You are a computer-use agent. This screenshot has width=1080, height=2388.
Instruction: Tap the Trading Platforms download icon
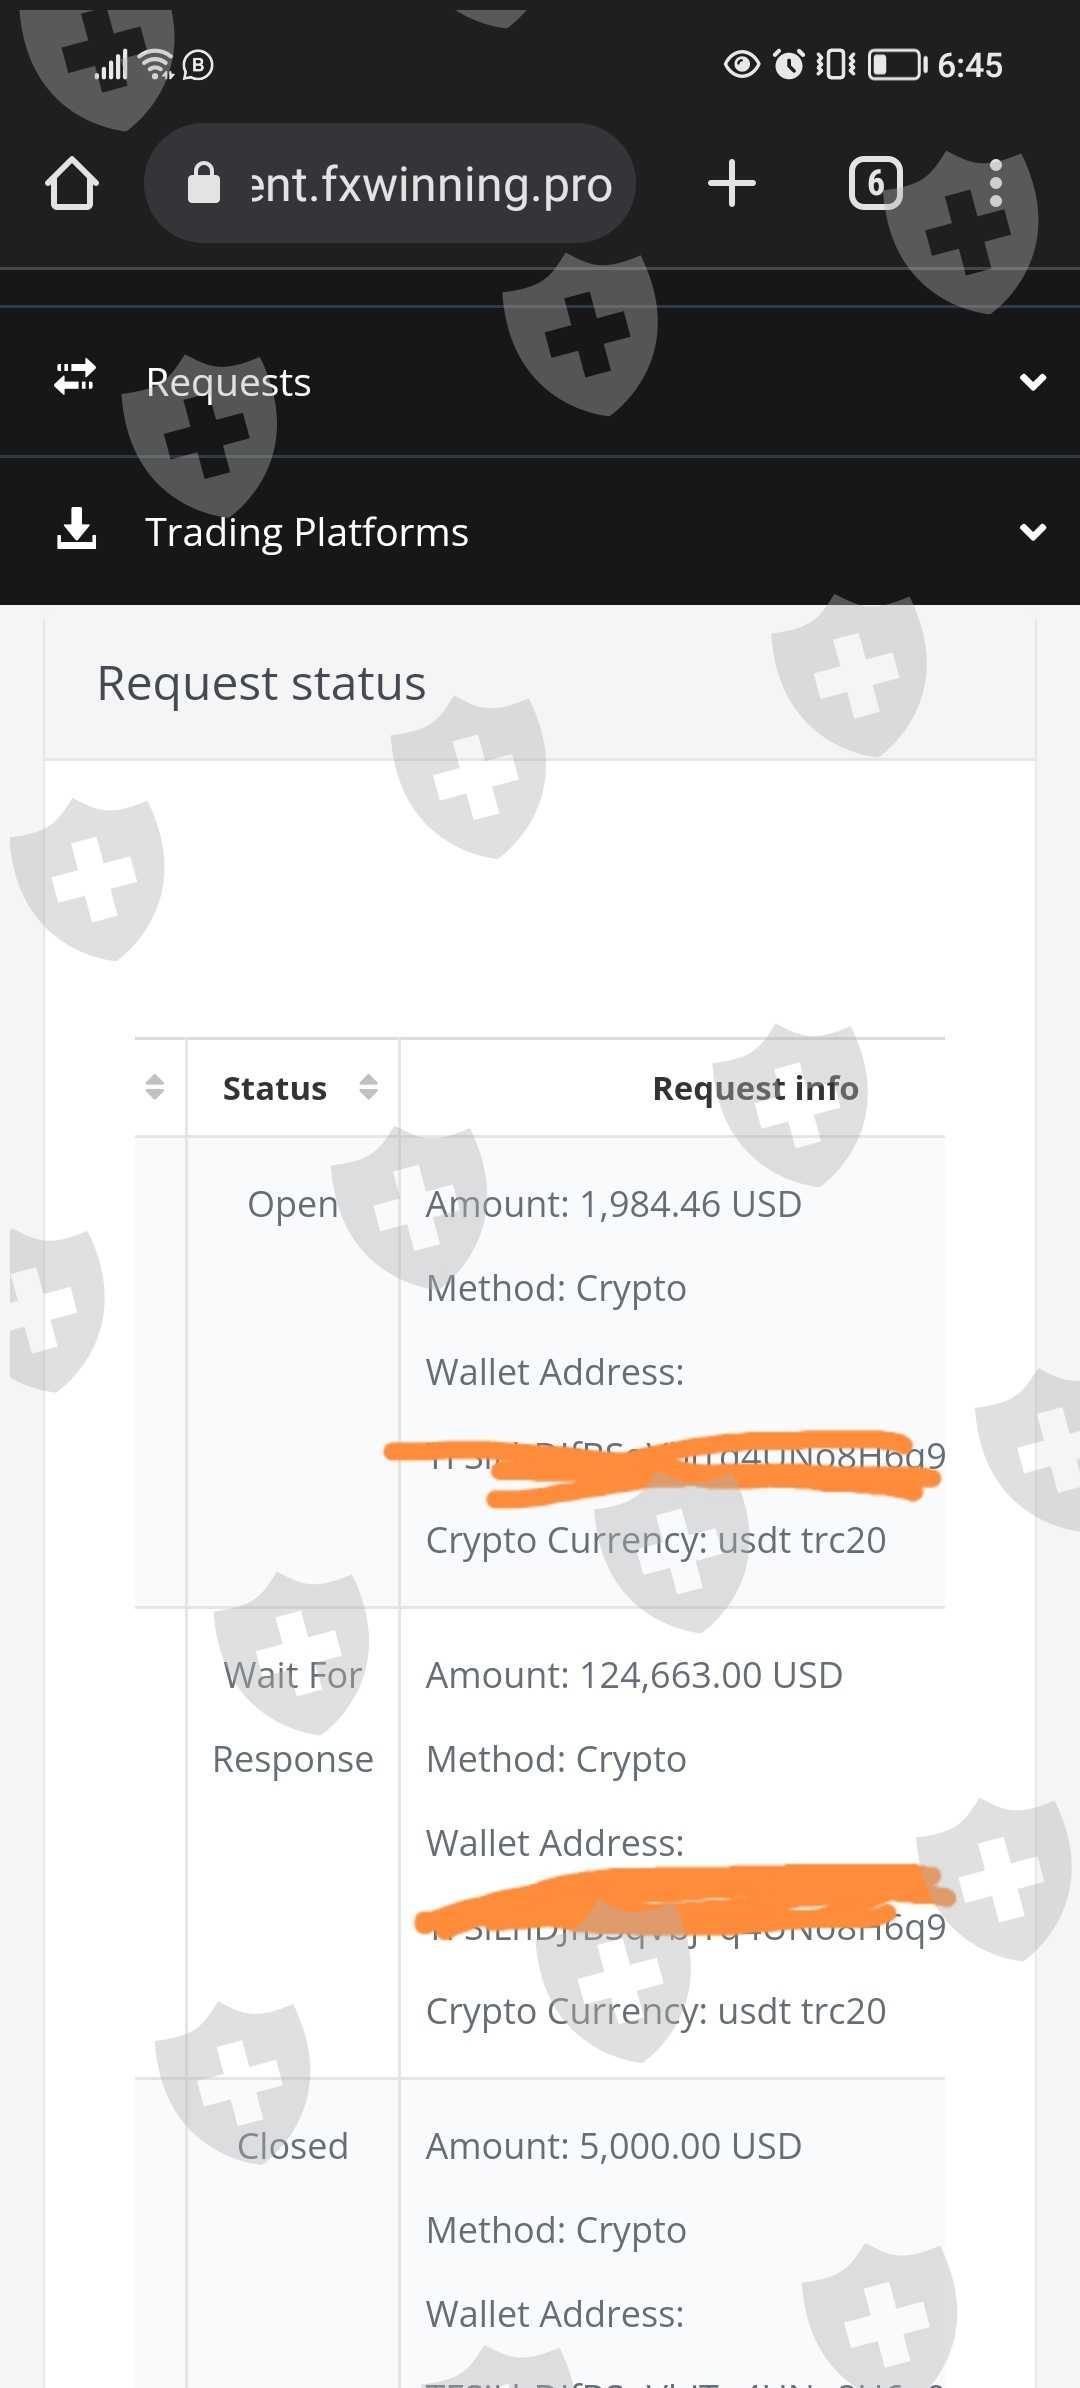[x=76, y=529]
